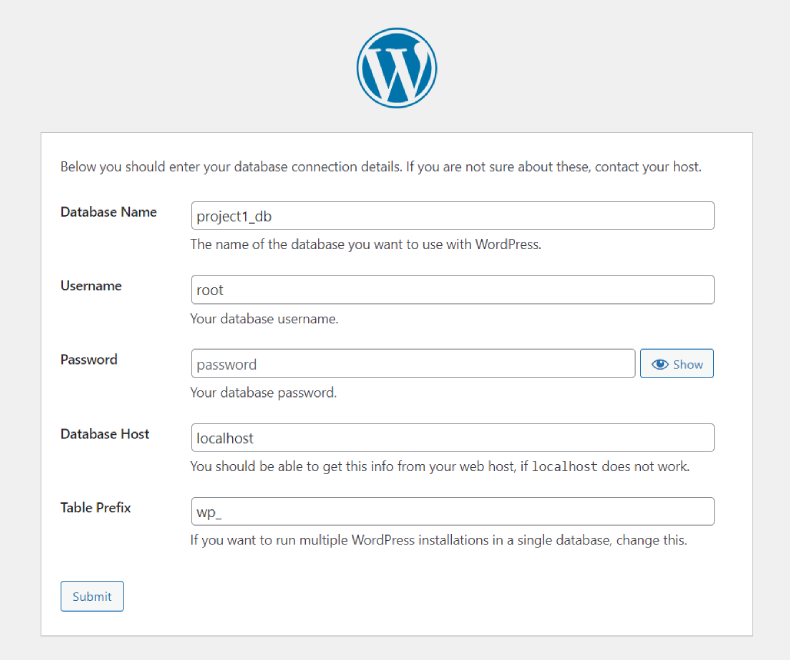Toggle password visibility with Show button

(677, 363)
